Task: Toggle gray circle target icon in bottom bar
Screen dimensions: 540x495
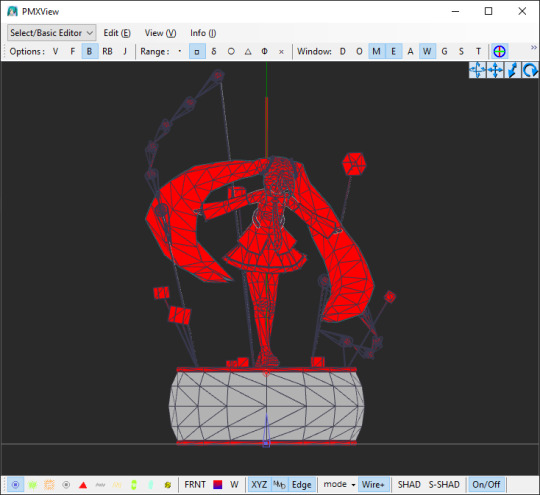Action: (66, 485)
